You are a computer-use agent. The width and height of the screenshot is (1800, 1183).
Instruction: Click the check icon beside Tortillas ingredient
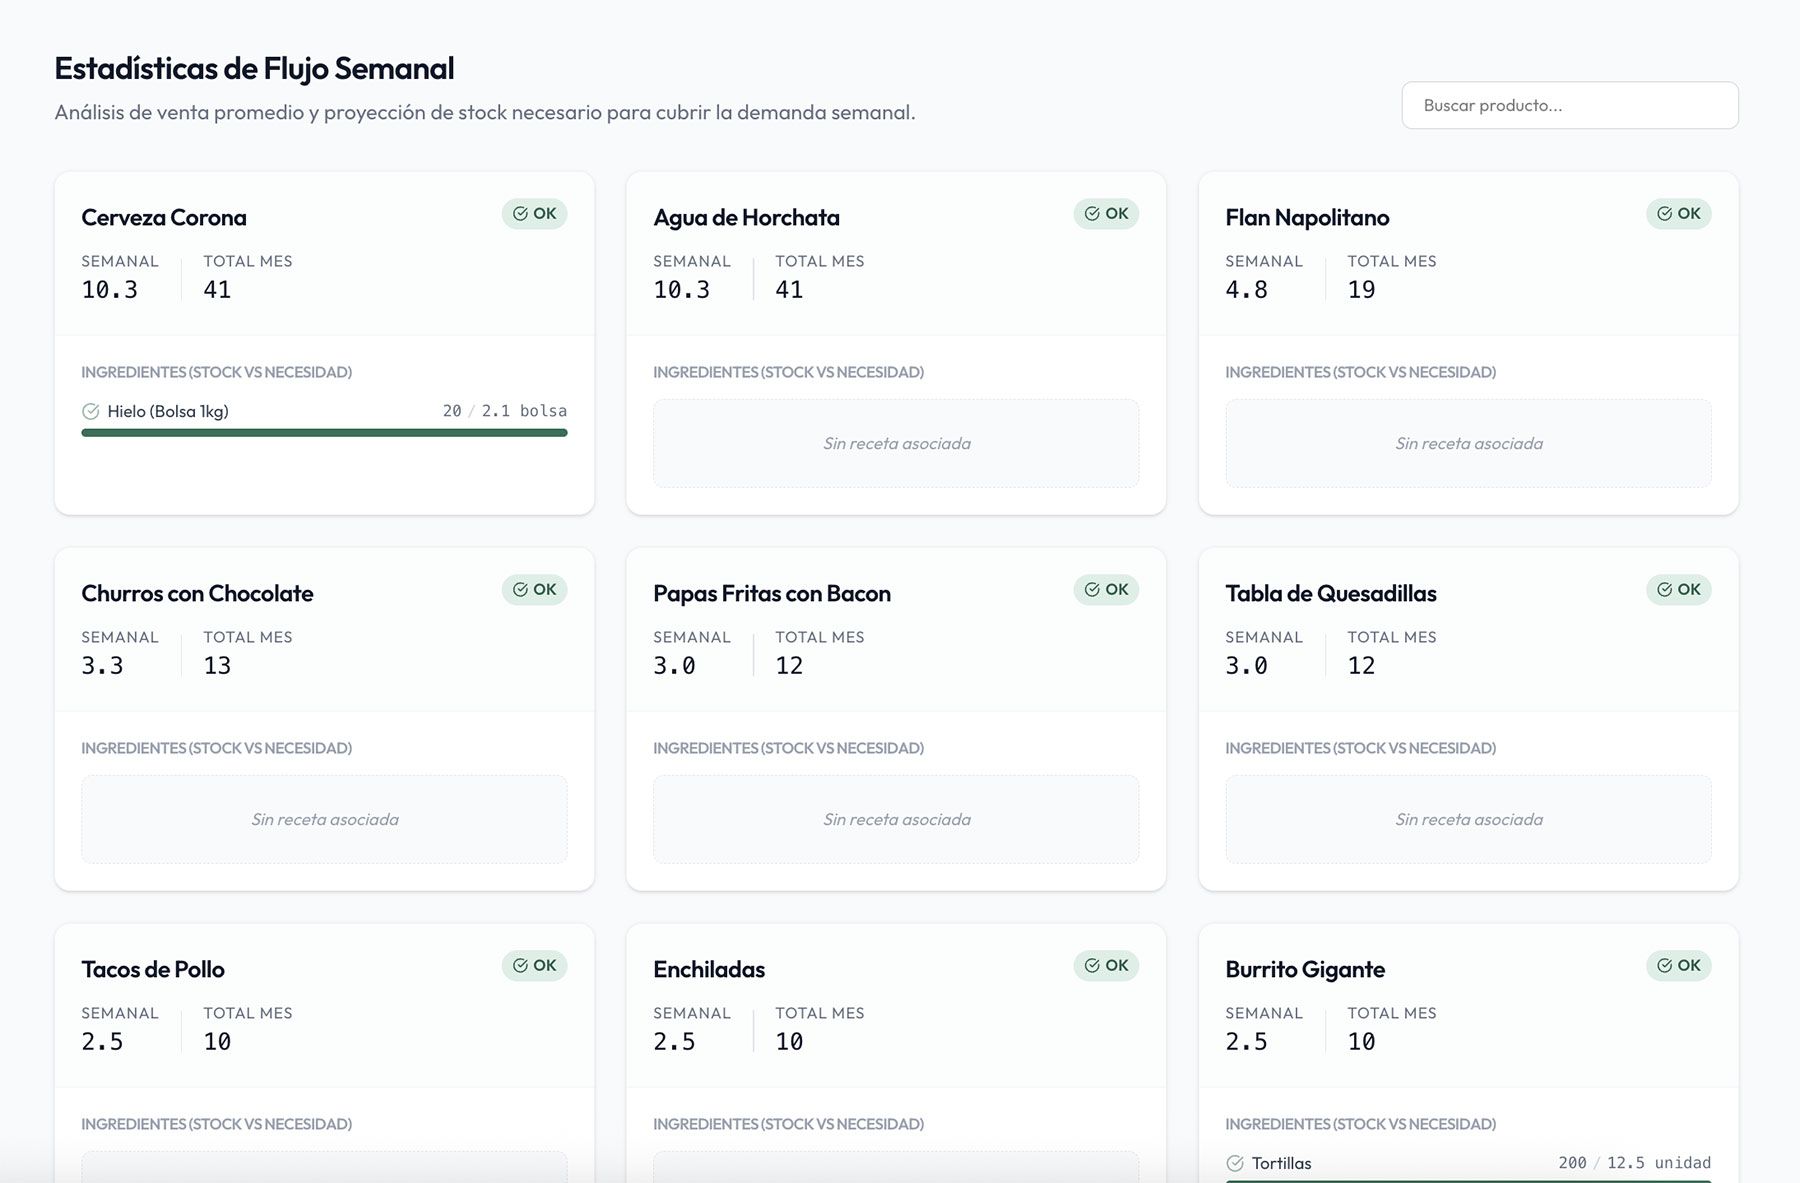(x=1235, y=1163)
